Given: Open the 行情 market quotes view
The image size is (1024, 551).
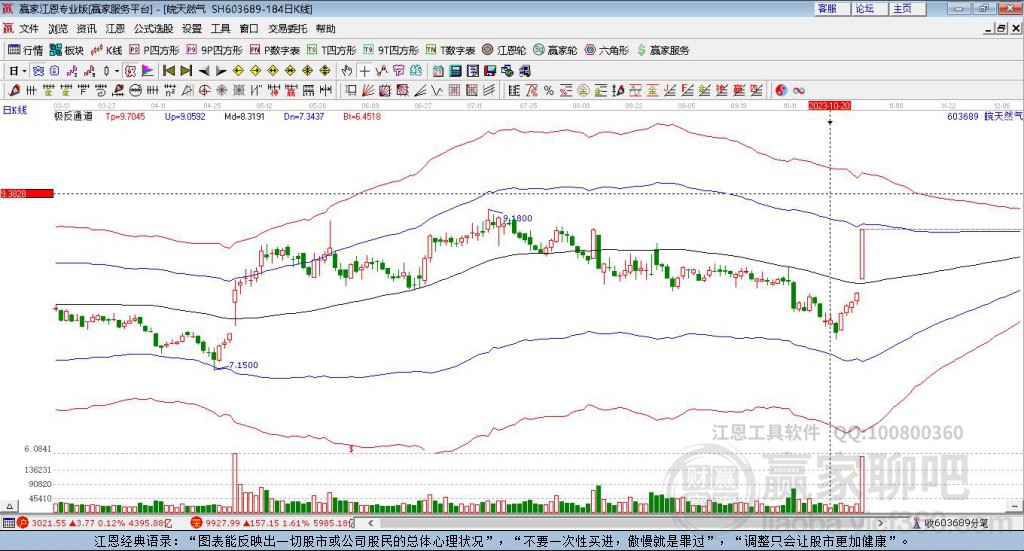Looking at the screenshot, I should pos(25,50).
